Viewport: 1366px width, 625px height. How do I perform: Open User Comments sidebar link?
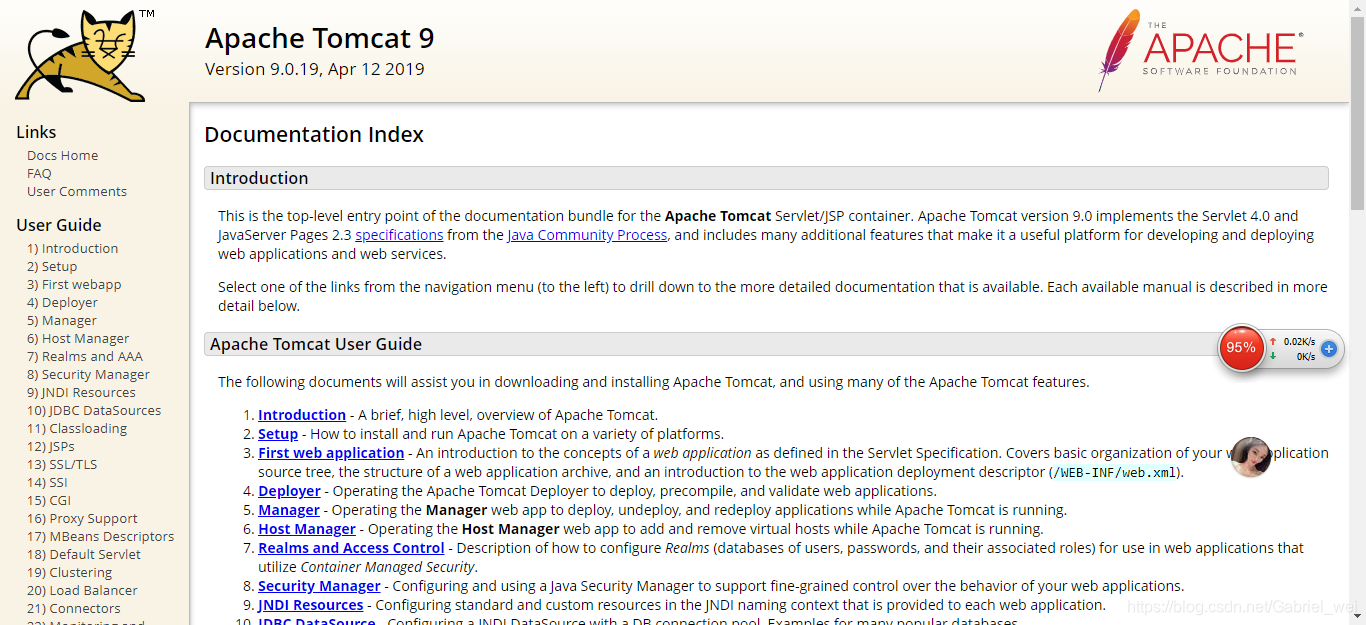77,191
